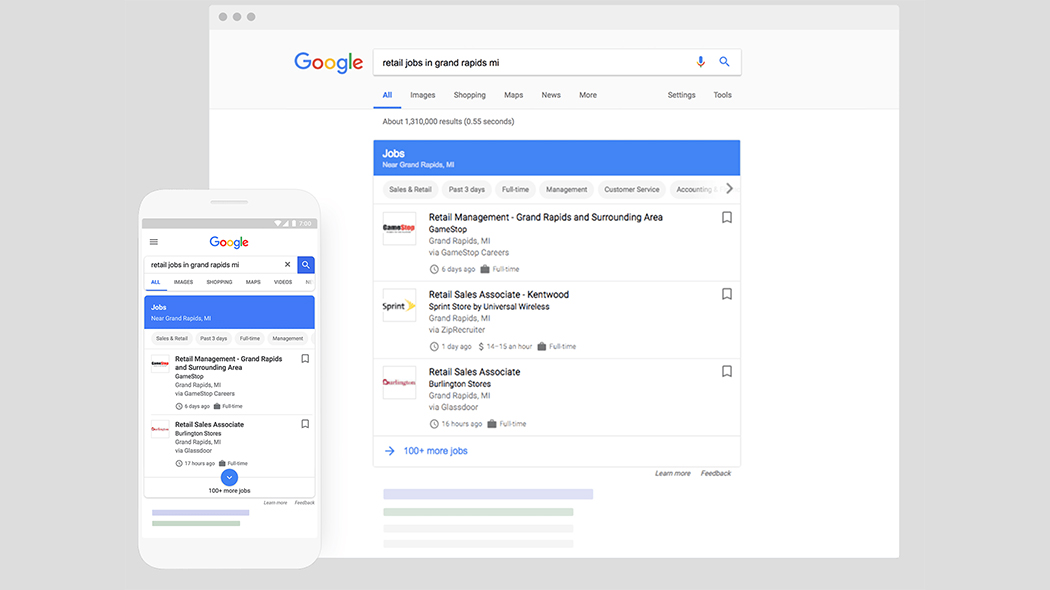Filter by Full-time chip on desktop
This screenshot has height=590, width=1050.
(515, 190)
